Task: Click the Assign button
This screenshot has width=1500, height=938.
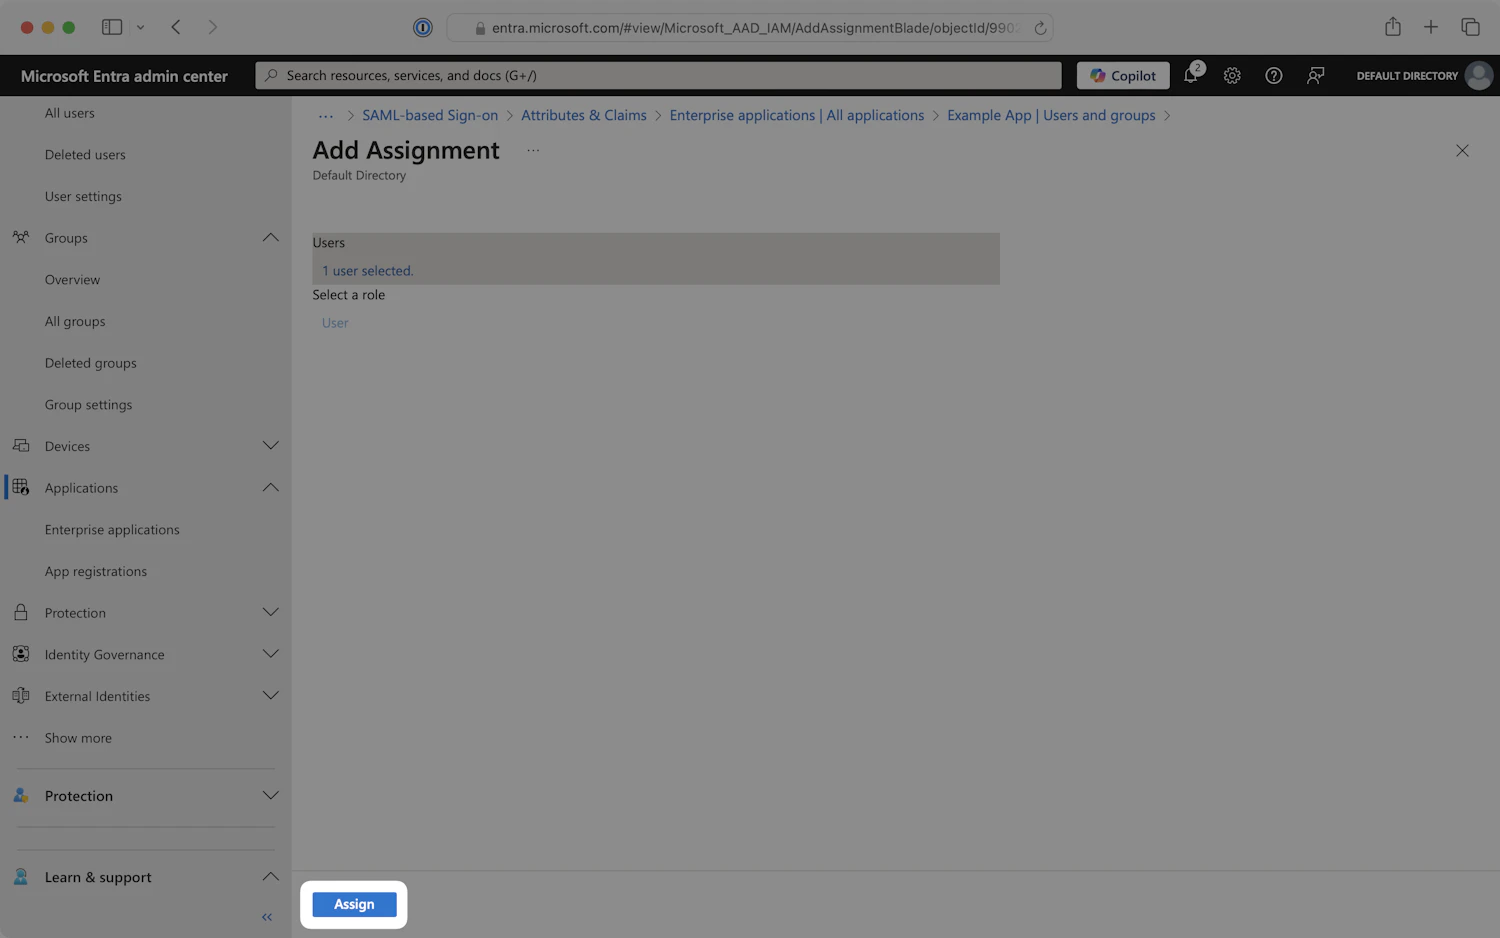Action: coord(354,904)
